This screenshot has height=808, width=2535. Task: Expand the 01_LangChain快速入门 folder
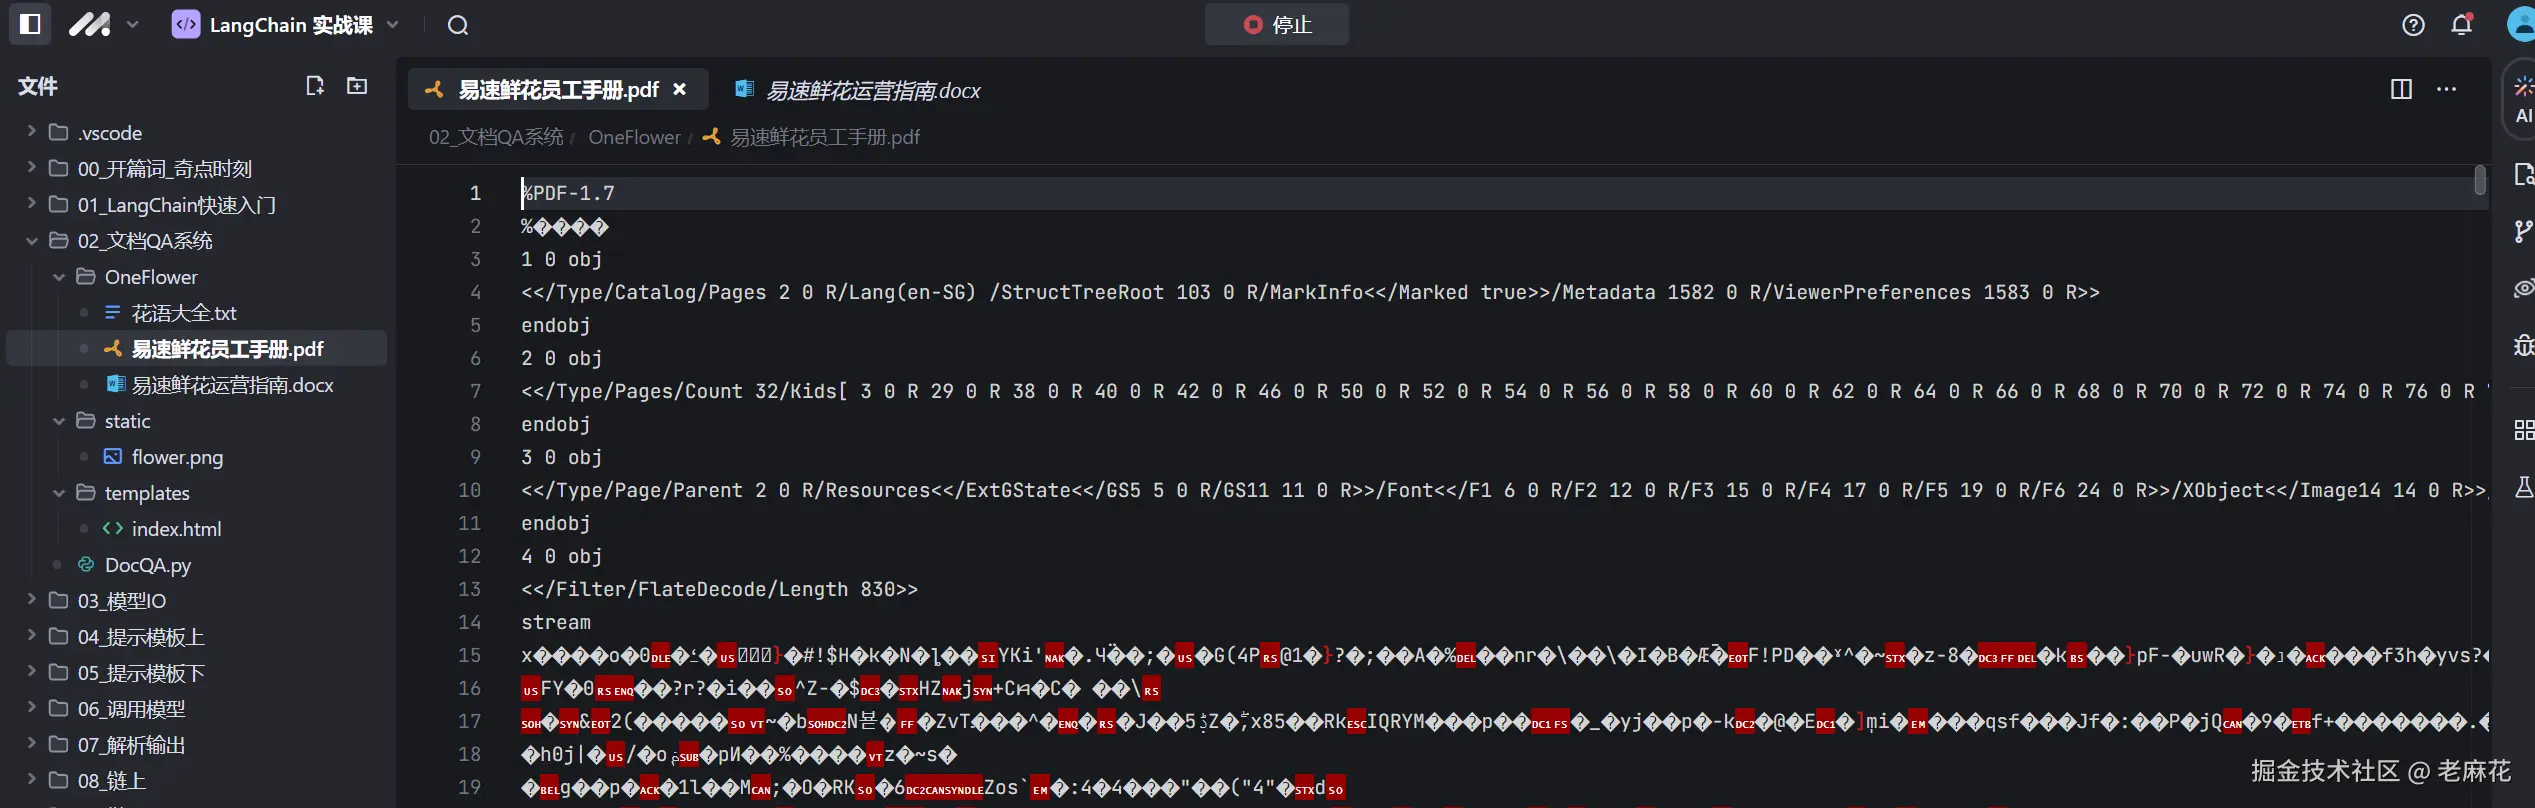pyautogui.click(x=32, y=204)
